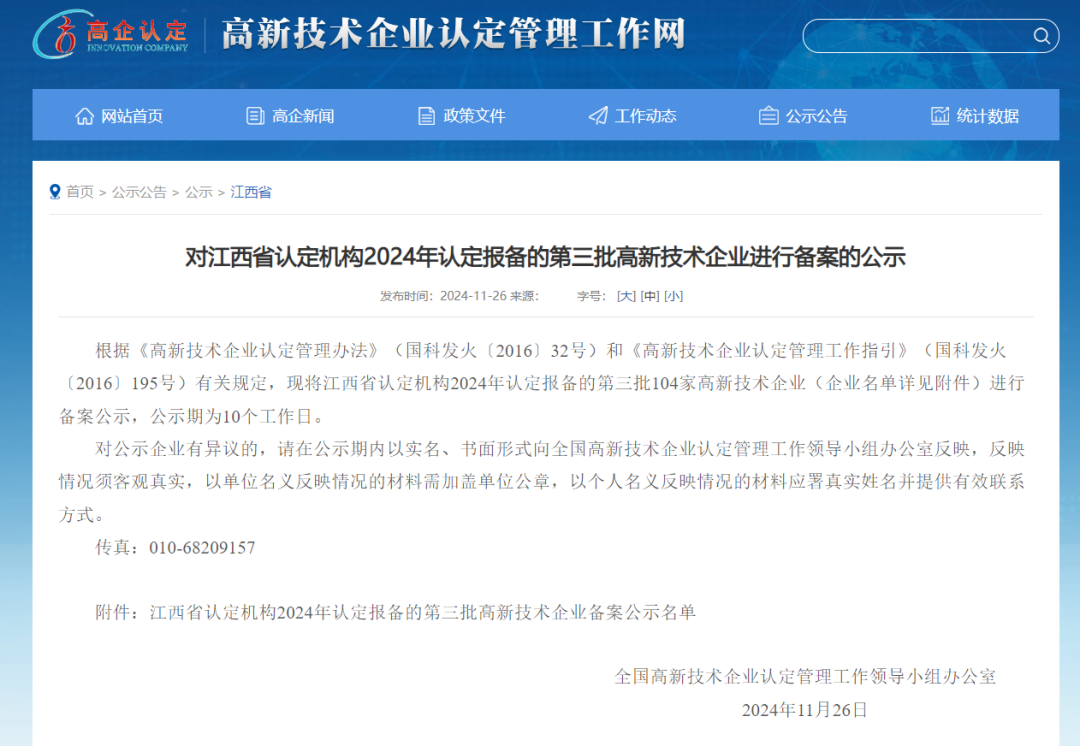Go to 首页 in the breadcrumb
Image resolution: width=1080 pixels, height=746 pixels.
[x=80, y=192]
